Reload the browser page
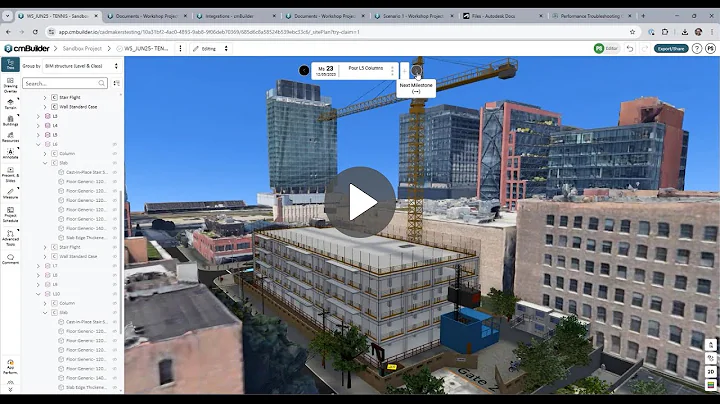 coord(35,32)
